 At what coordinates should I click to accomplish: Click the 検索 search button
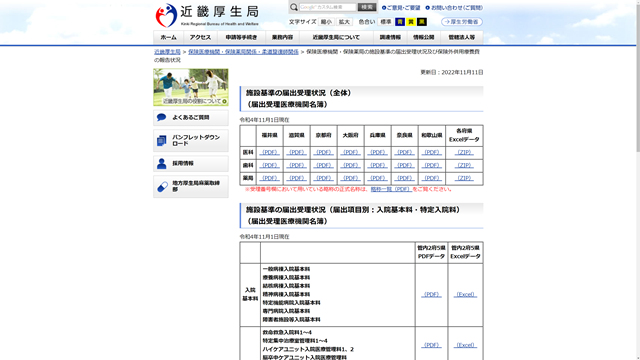pos(367,7)
